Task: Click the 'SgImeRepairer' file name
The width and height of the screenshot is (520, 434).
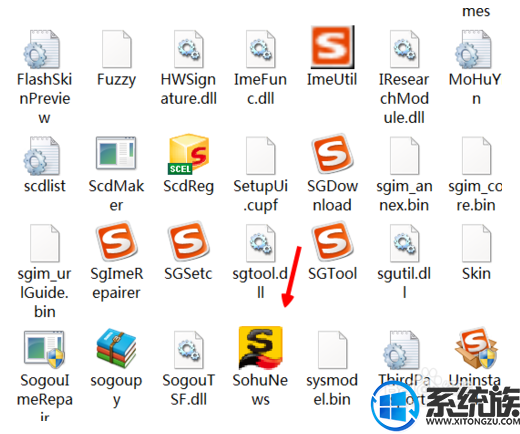Action: tap(116, 283)
